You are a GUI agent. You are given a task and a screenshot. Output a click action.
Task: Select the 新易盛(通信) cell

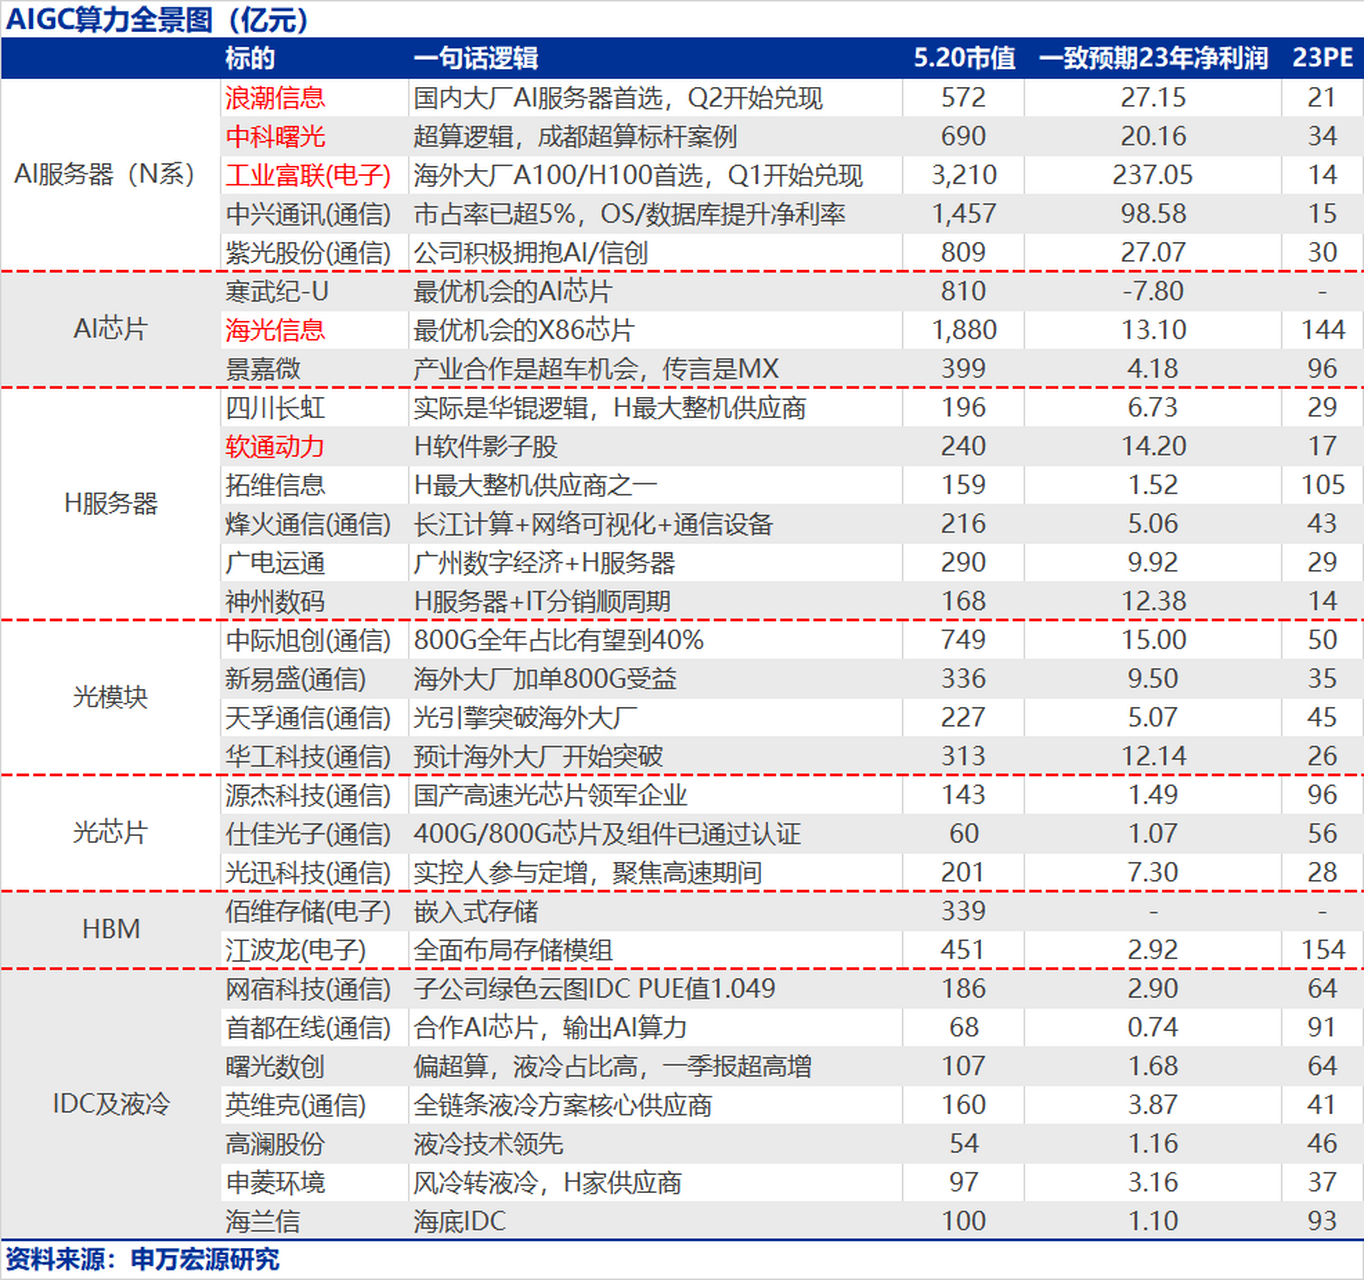tap(296, 679)
